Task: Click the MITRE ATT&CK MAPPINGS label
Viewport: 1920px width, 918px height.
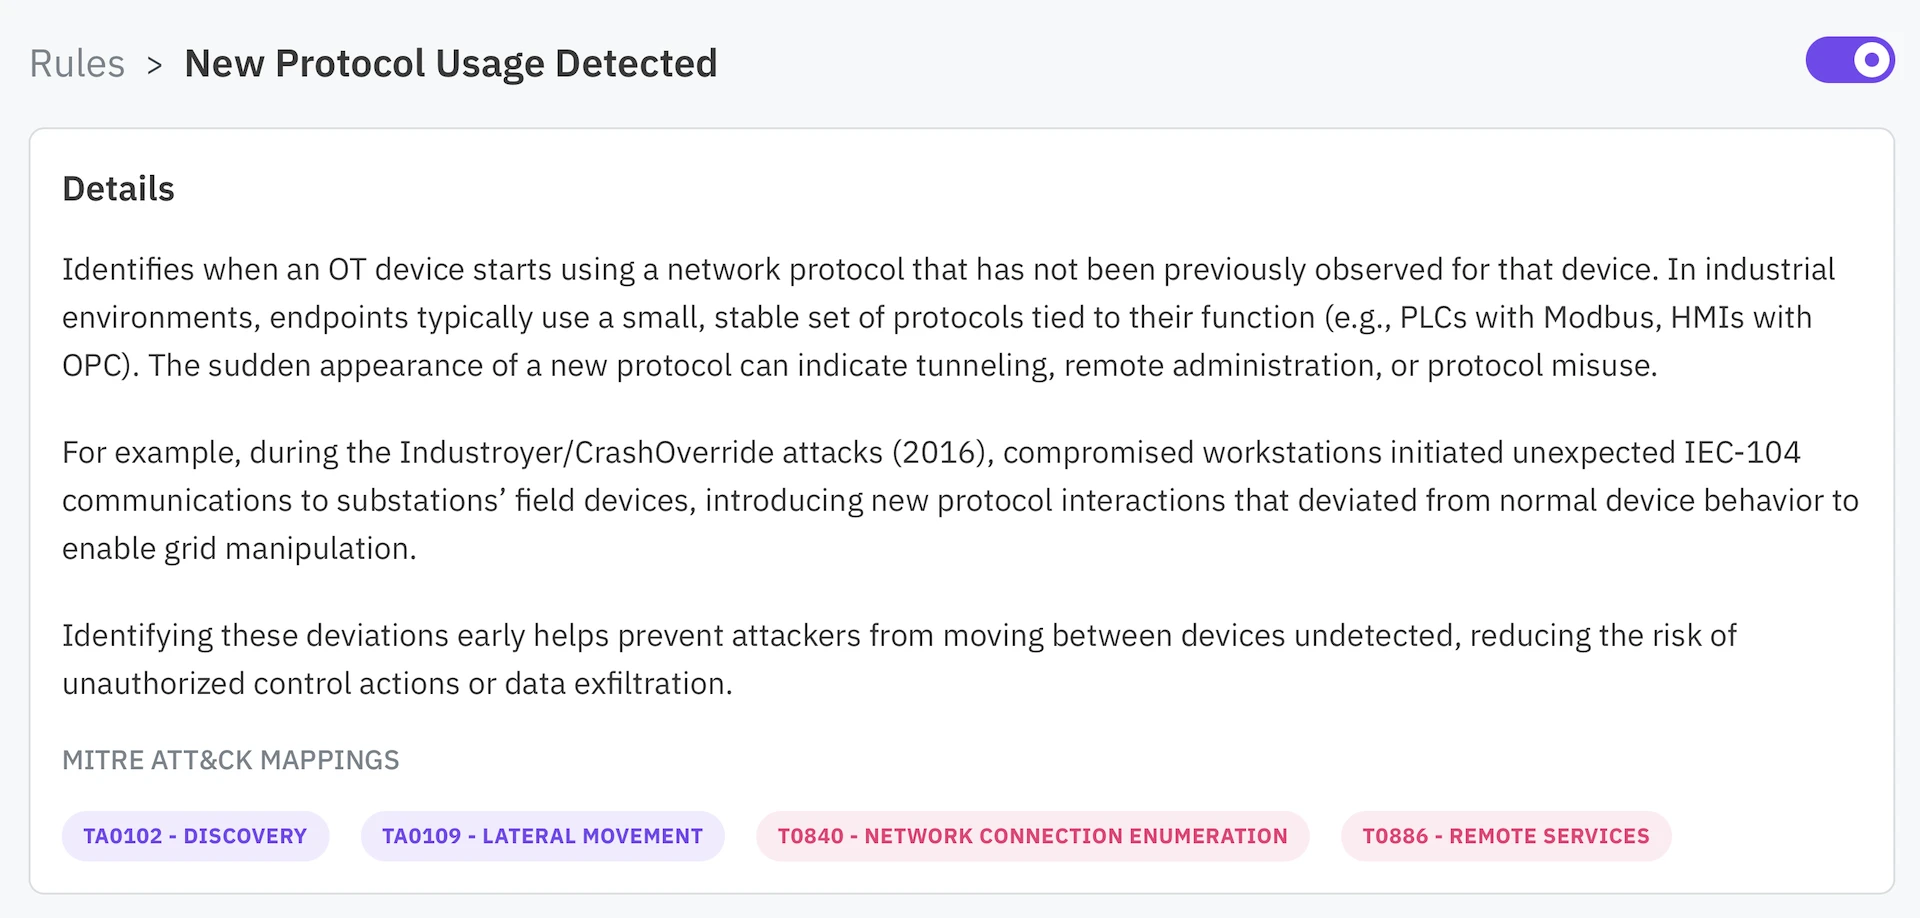Action: pyautogui.click(x=230, y=760)
